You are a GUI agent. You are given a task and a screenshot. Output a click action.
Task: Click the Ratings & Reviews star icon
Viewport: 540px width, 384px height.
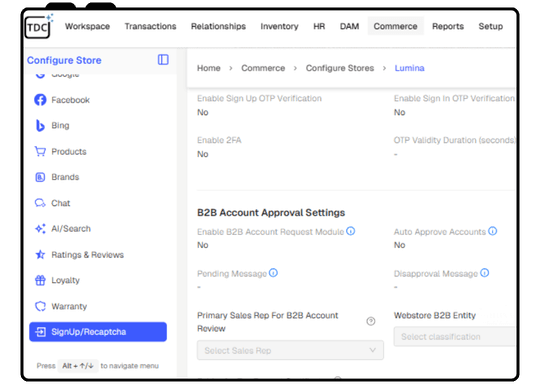[40, 255]
